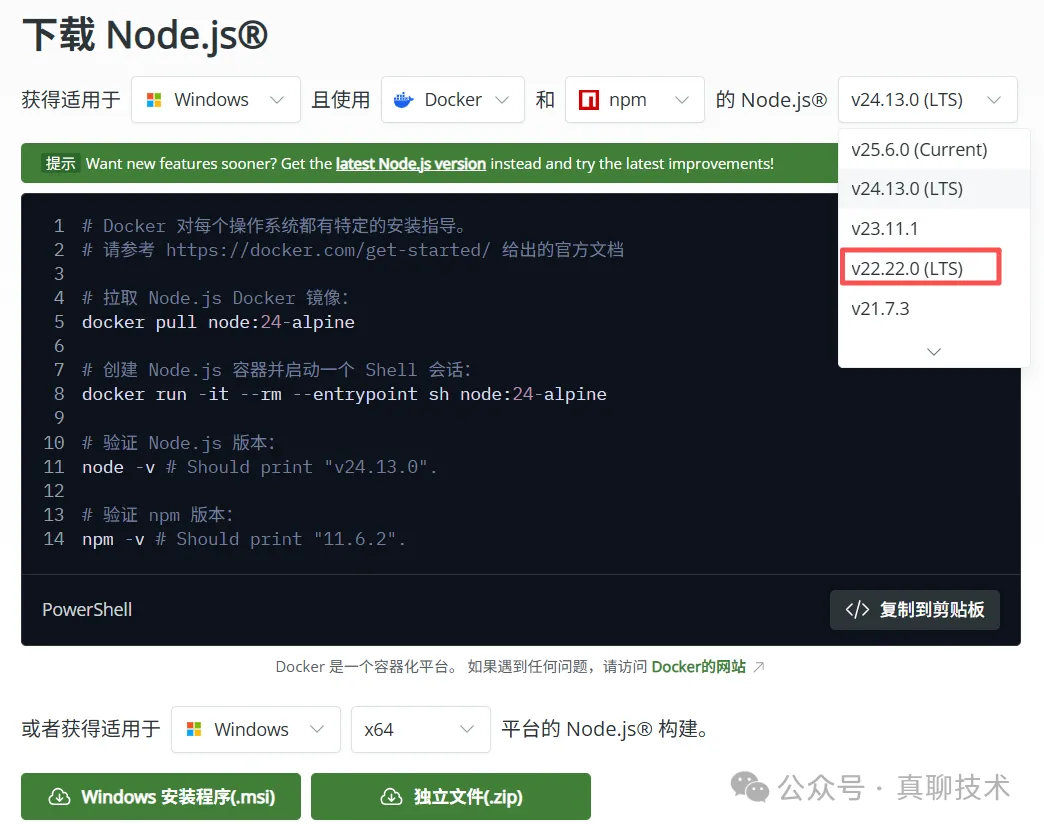
Task: Open the npm package manager dropdown
Action: pyautogui.click(x=634, y=100)
